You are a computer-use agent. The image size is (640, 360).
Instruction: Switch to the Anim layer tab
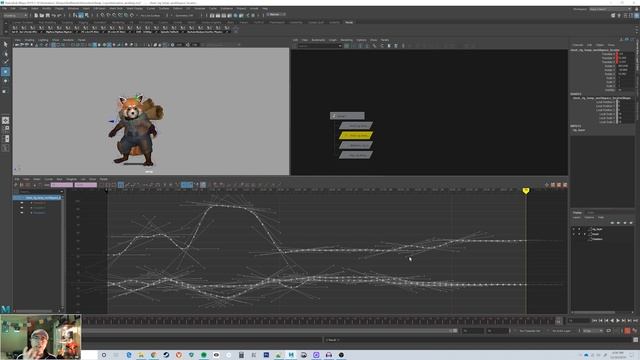tap(590, 213)
